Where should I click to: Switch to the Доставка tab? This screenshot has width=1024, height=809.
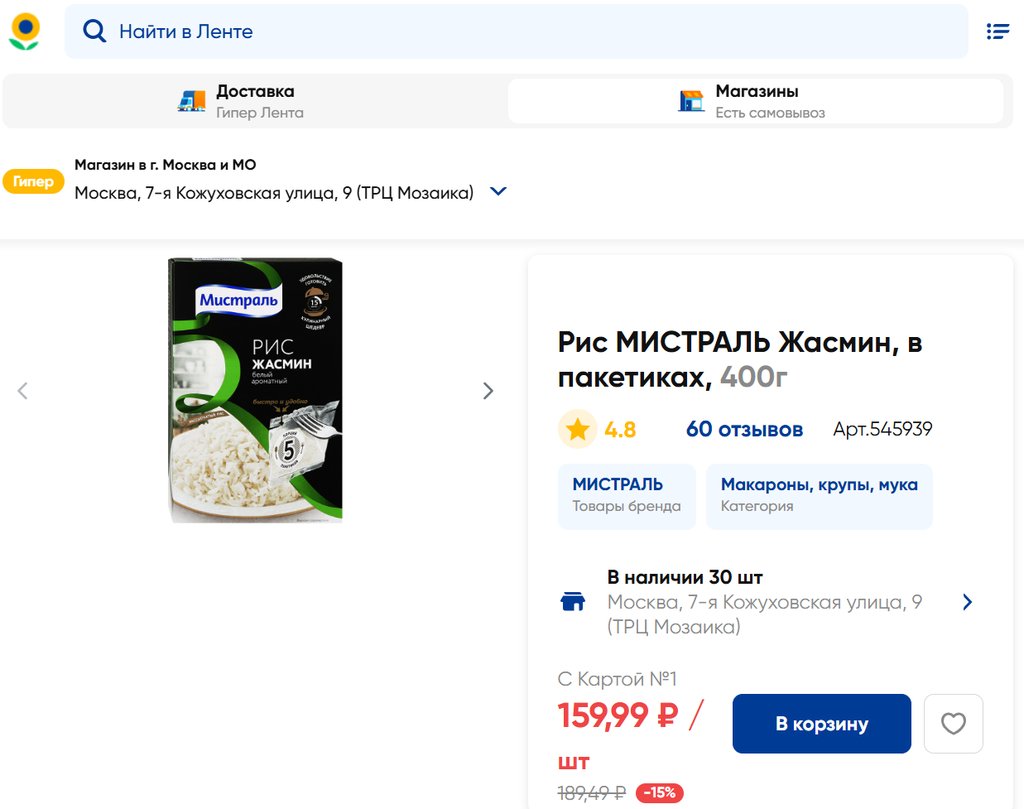pos(255,101)
